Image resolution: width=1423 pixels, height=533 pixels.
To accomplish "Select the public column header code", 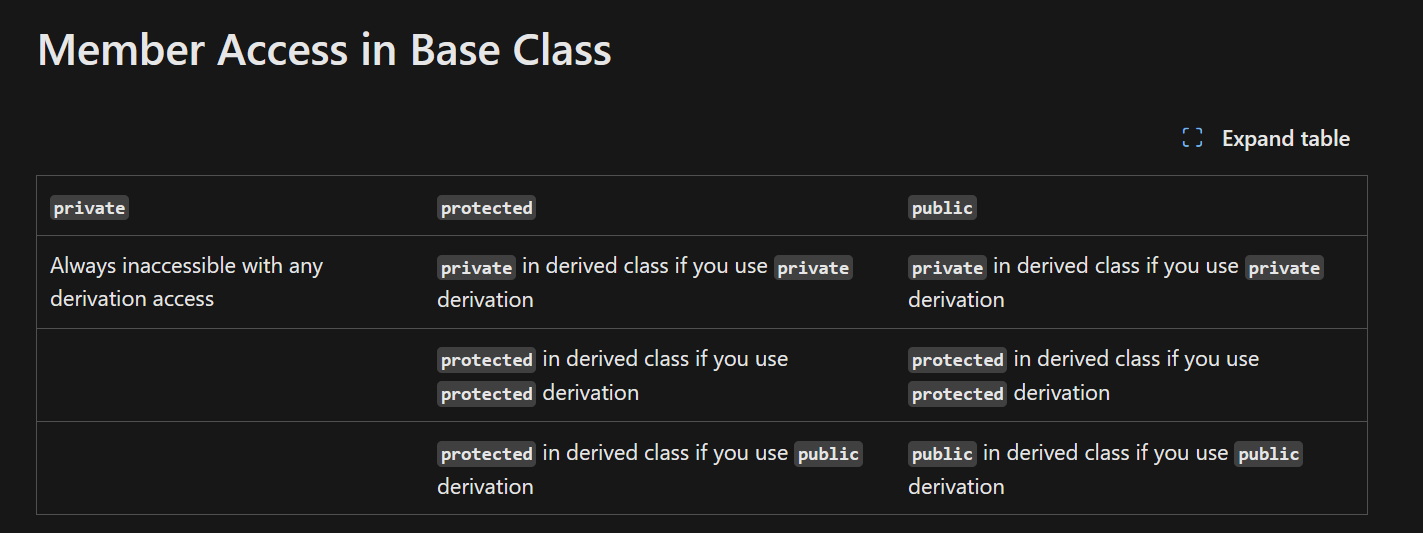I will pyautogui.click(x=942, y=208).
